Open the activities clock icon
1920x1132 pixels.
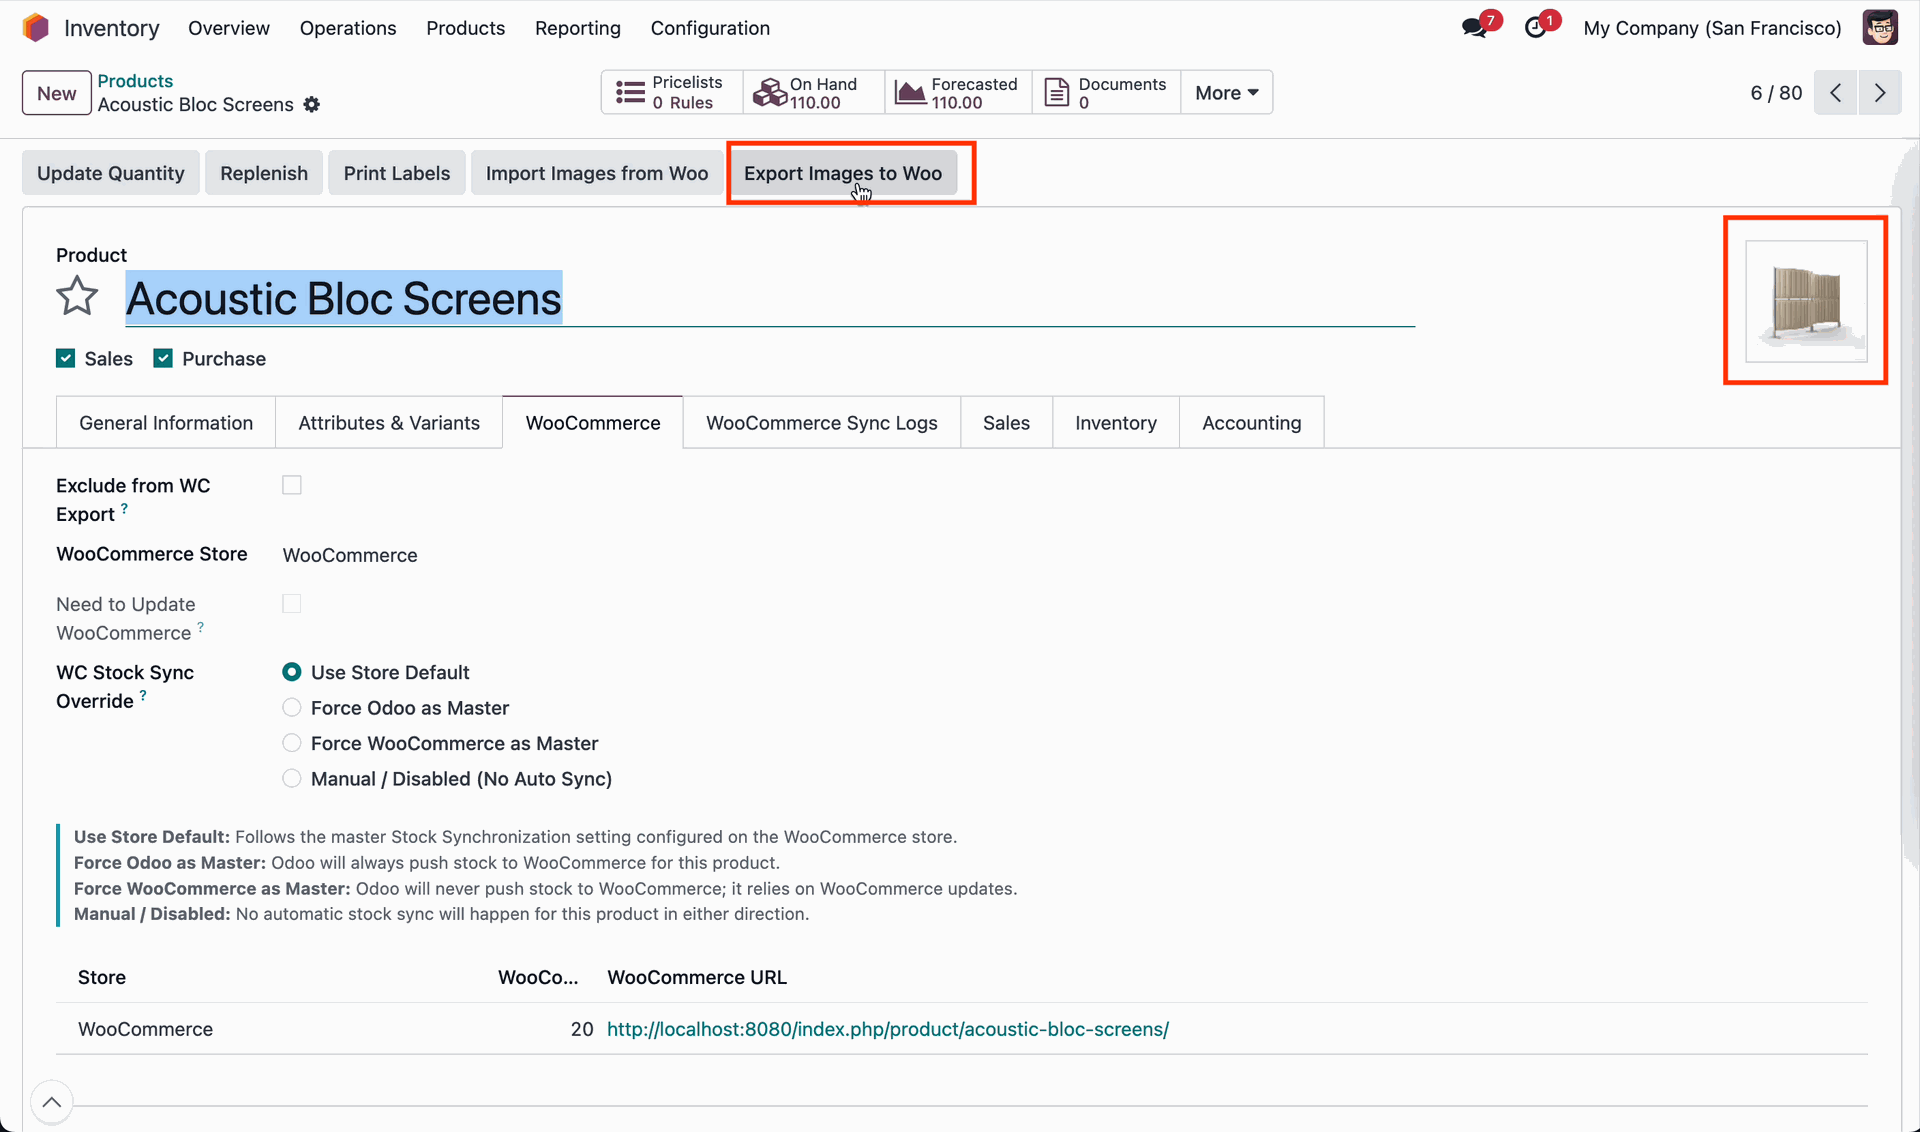point(1536,28)
